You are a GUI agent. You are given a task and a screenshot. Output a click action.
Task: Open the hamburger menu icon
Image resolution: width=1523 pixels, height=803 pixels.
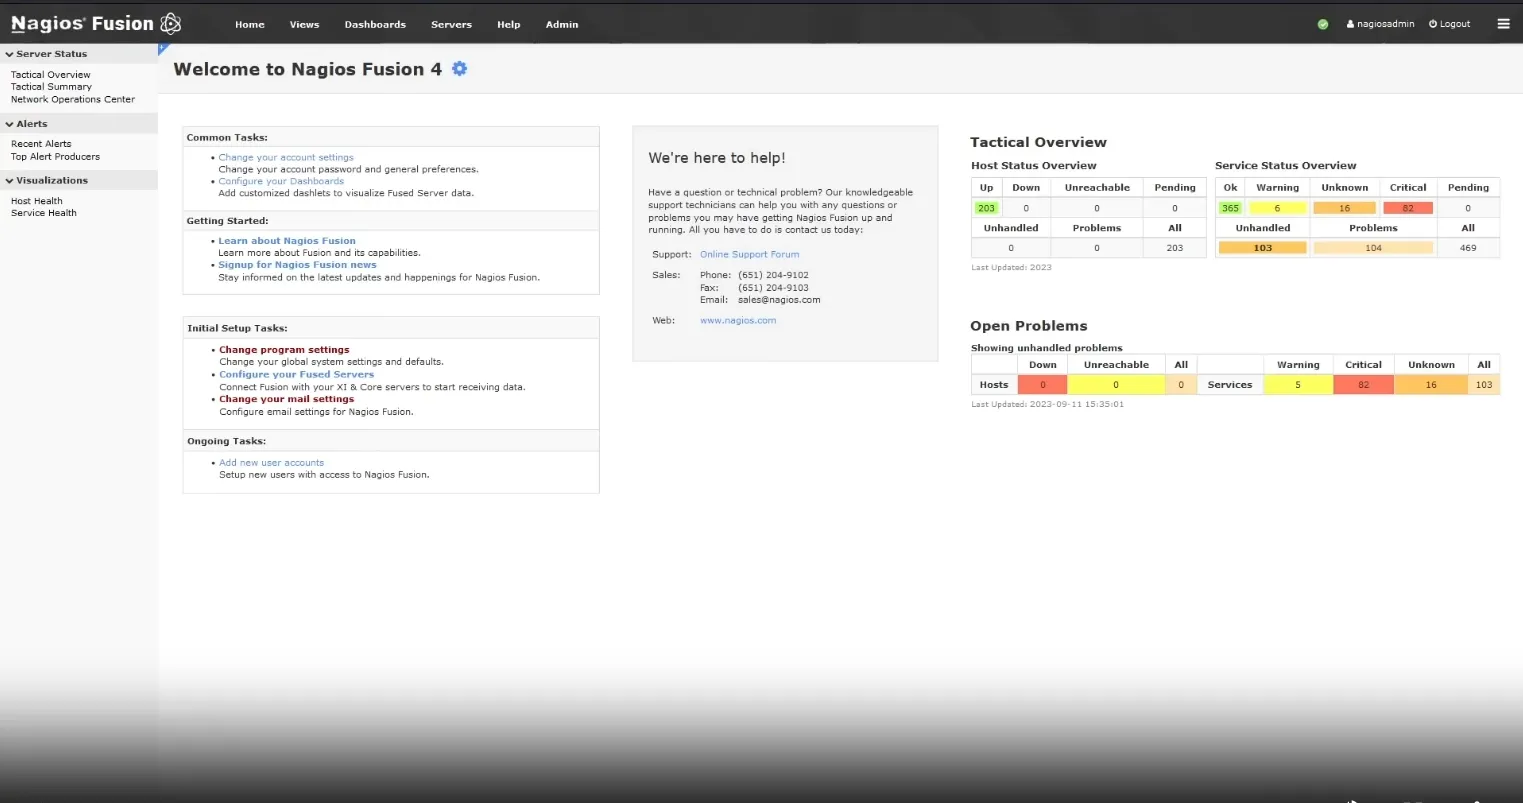[1503, 24]
